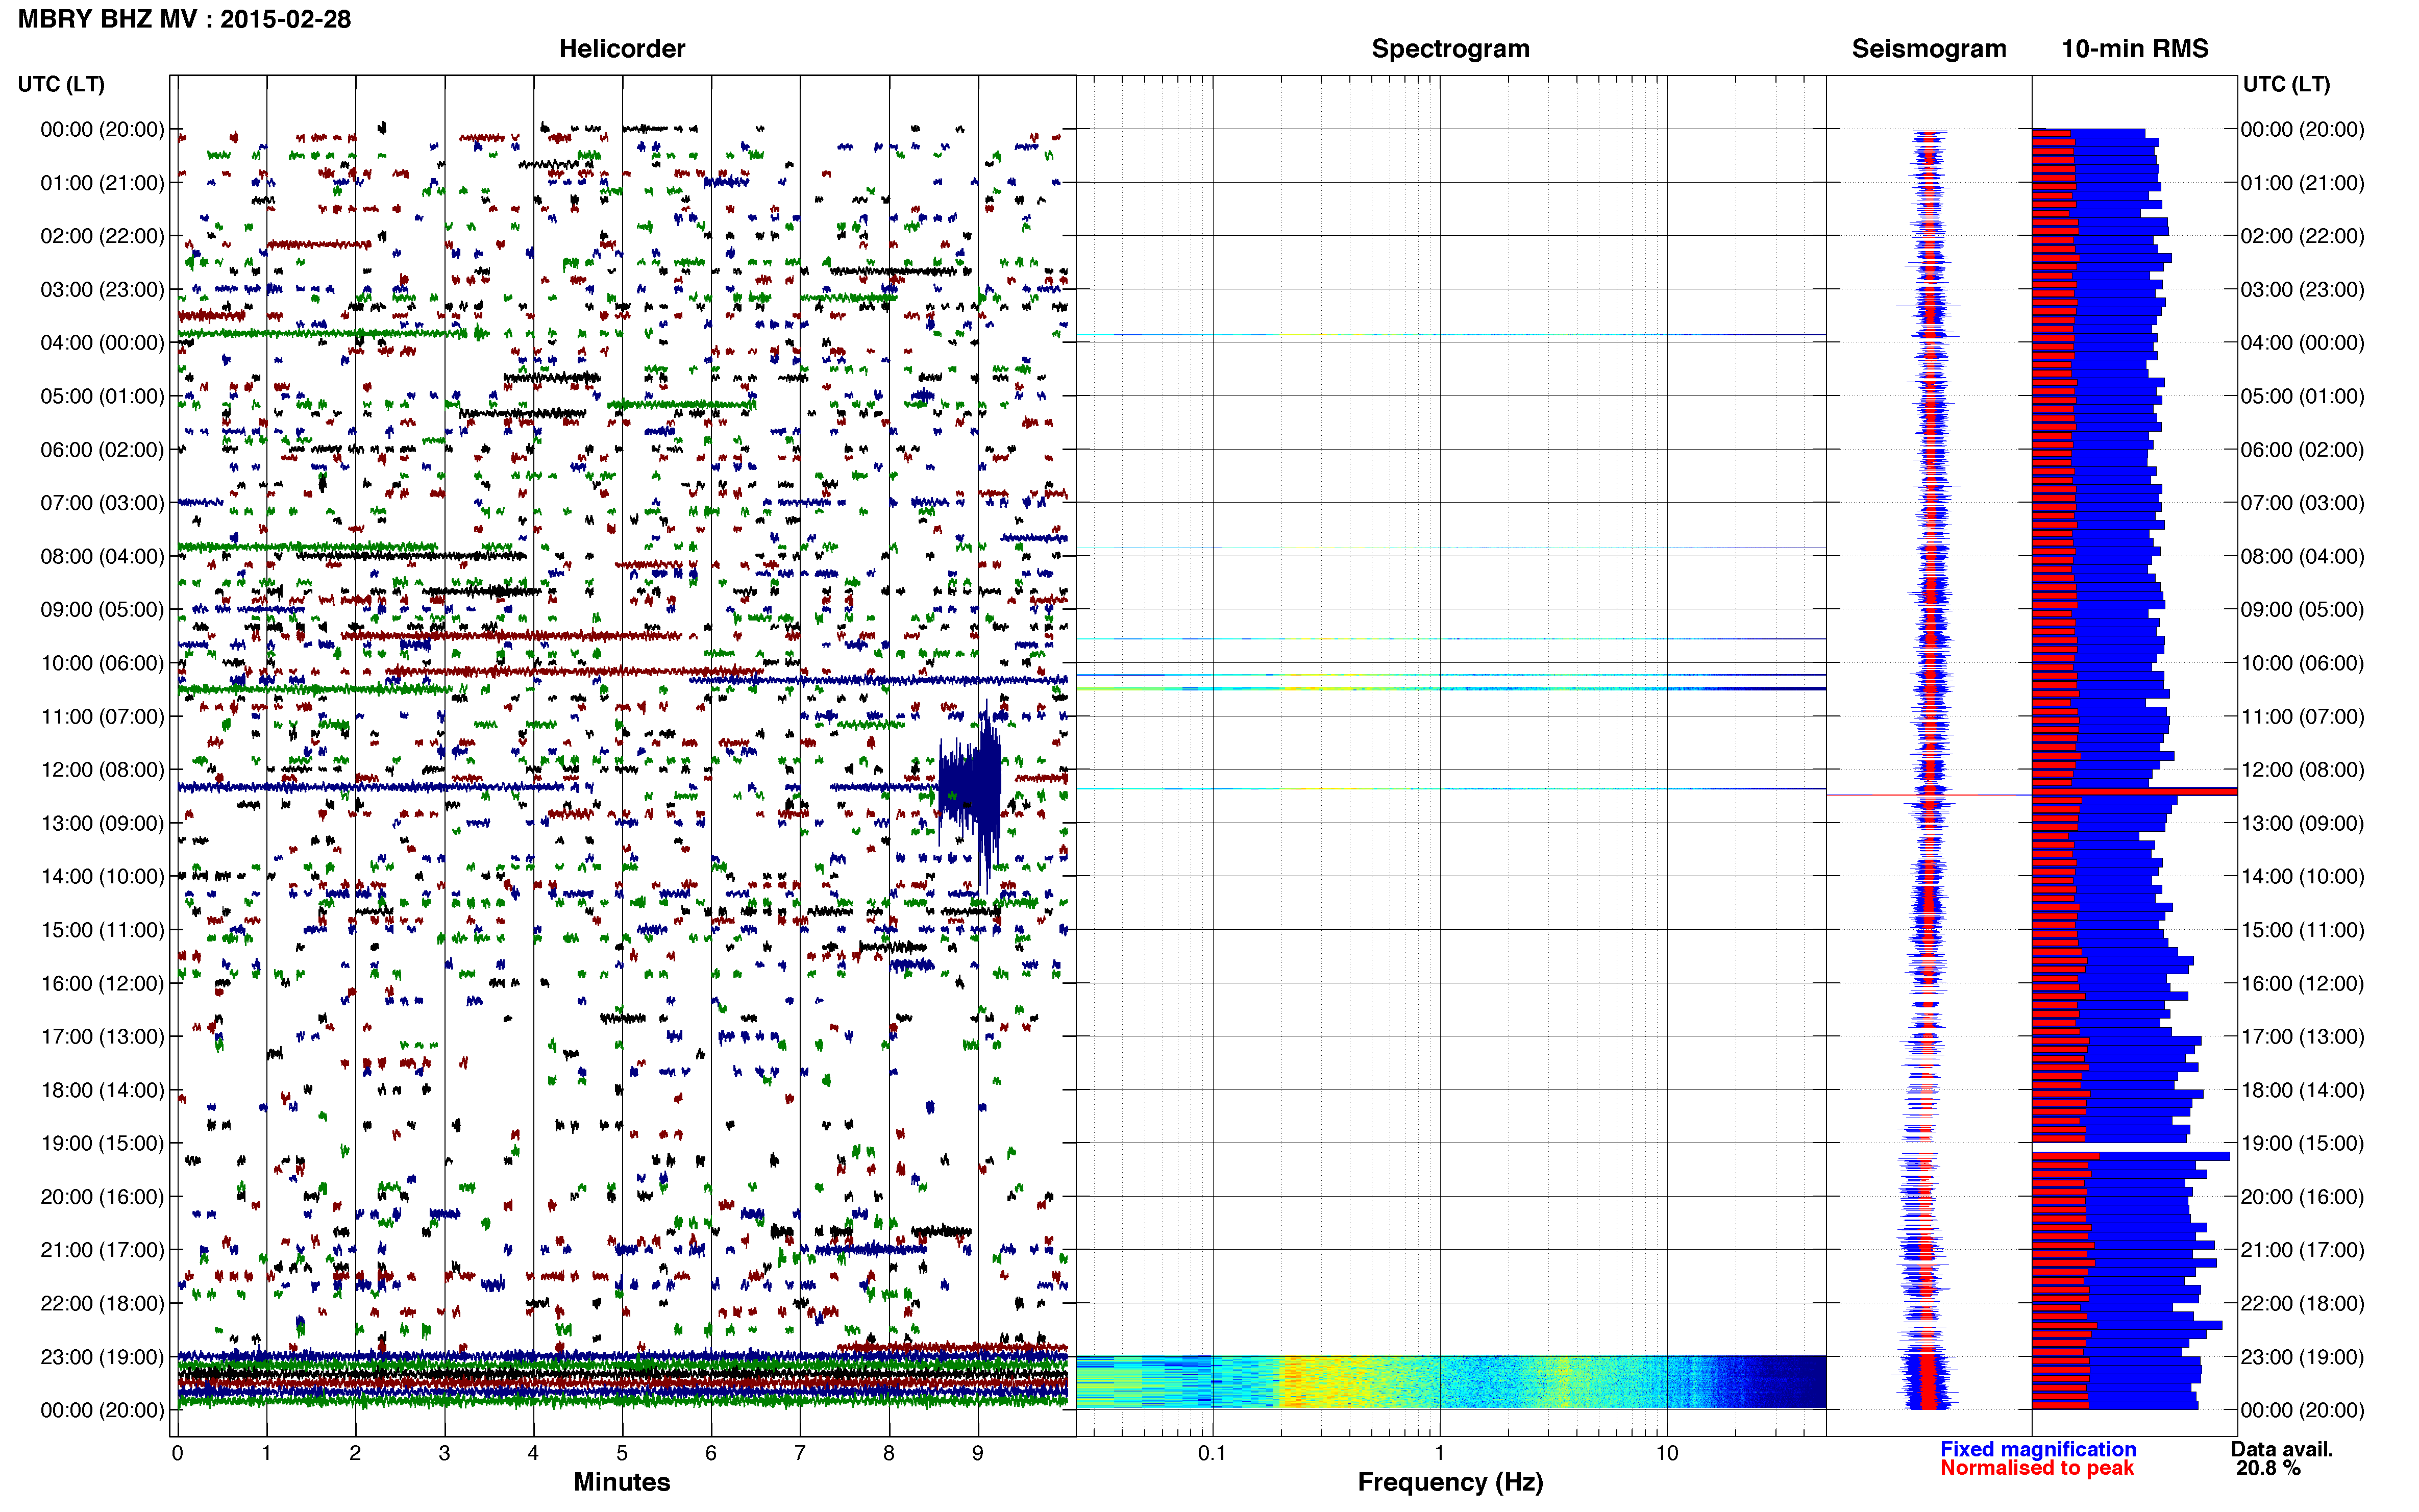Click the long red RMS peak bar after 12:00
2419x1512 pixels.
[2134, 792]
